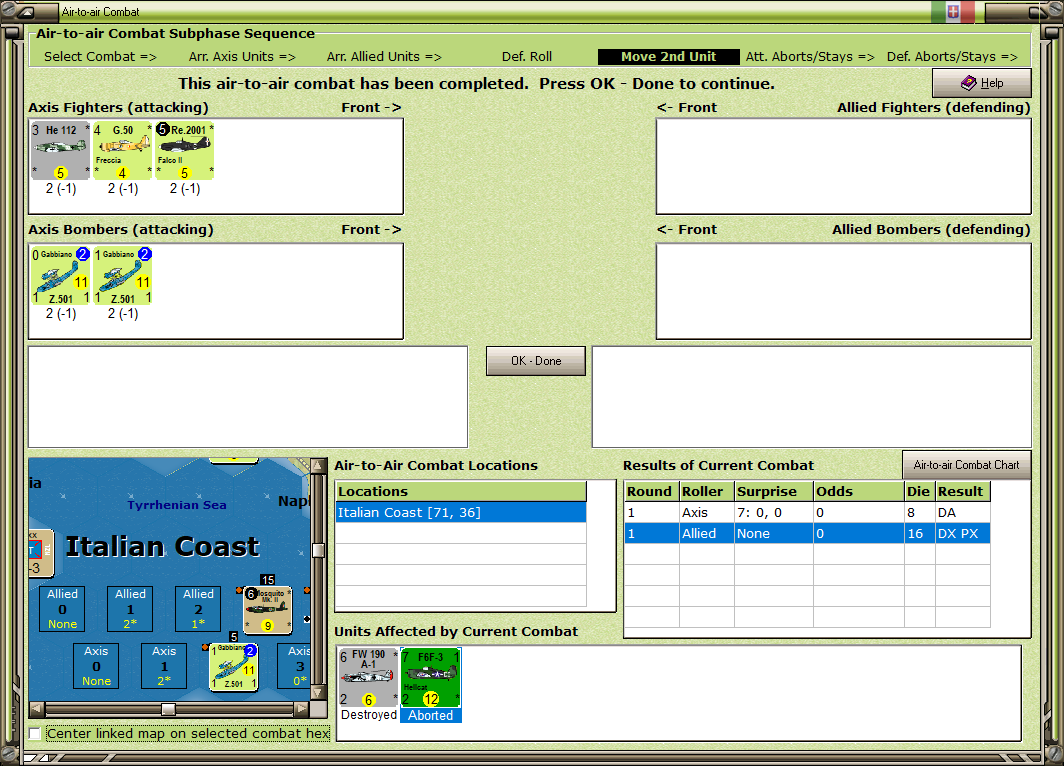Click the flag icon in the title bar

(x=953, y=12)
